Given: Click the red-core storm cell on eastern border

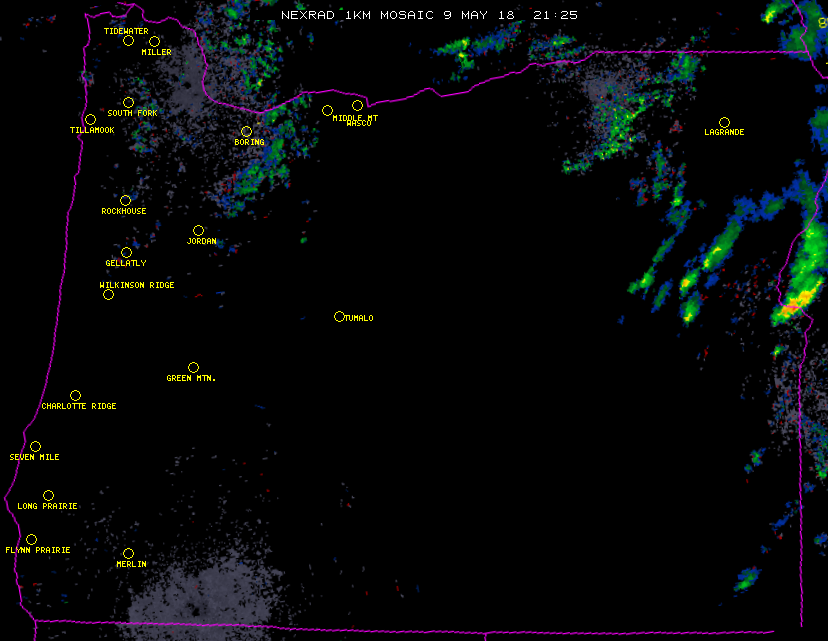Looking at the screenshot, I should coord(798,299).
